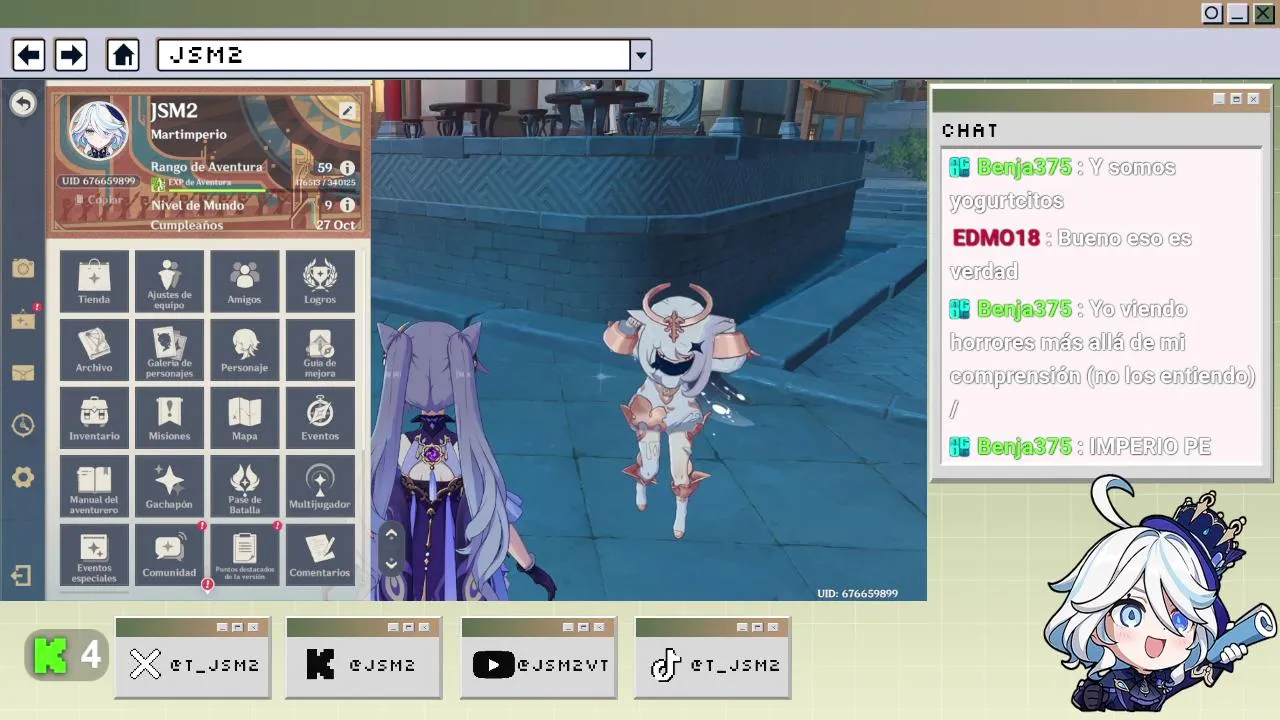Open the Inventario menu
Image resolution: width=1280 pixels, height=720 pixels.
(94, 418)
